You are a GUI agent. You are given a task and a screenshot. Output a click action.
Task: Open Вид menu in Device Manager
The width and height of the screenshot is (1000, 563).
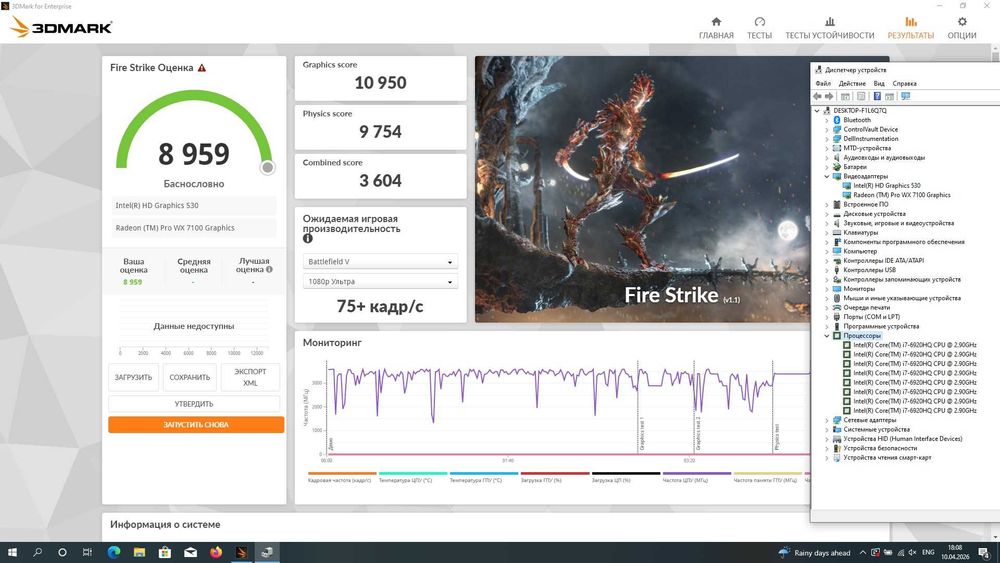coord(879,84)
